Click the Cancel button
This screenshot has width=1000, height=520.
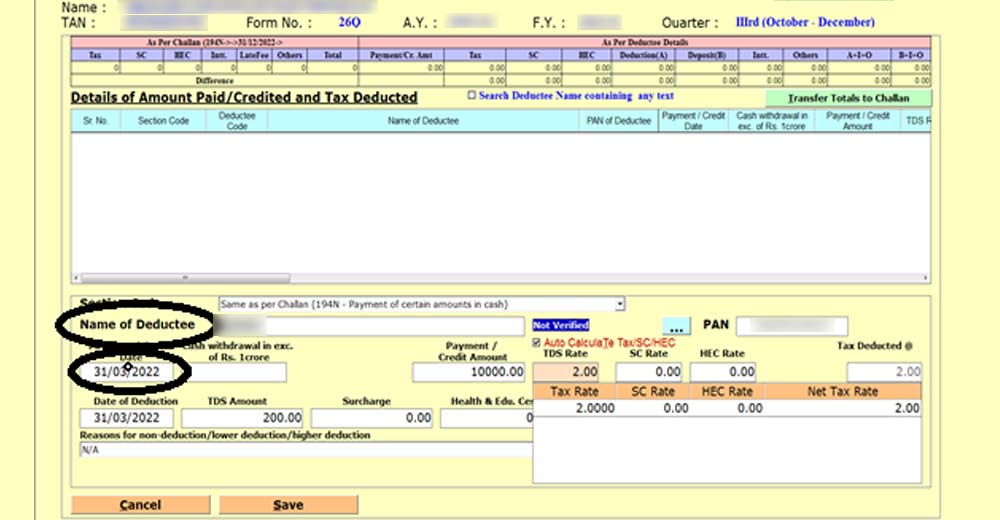click(140, 505)
